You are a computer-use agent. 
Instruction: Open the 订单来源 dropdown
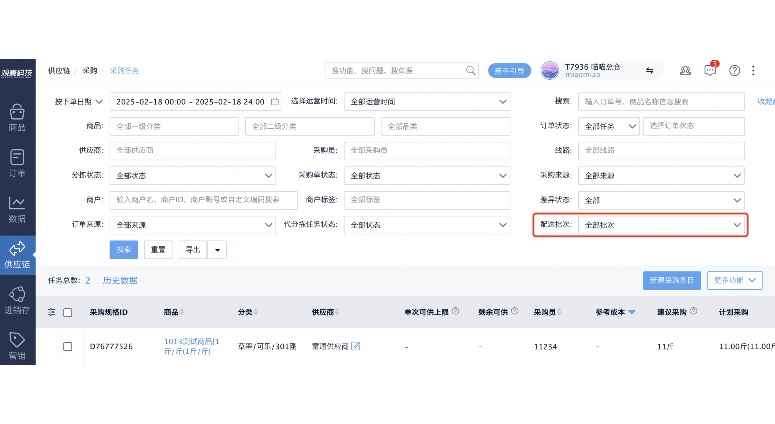pos(192,225)
